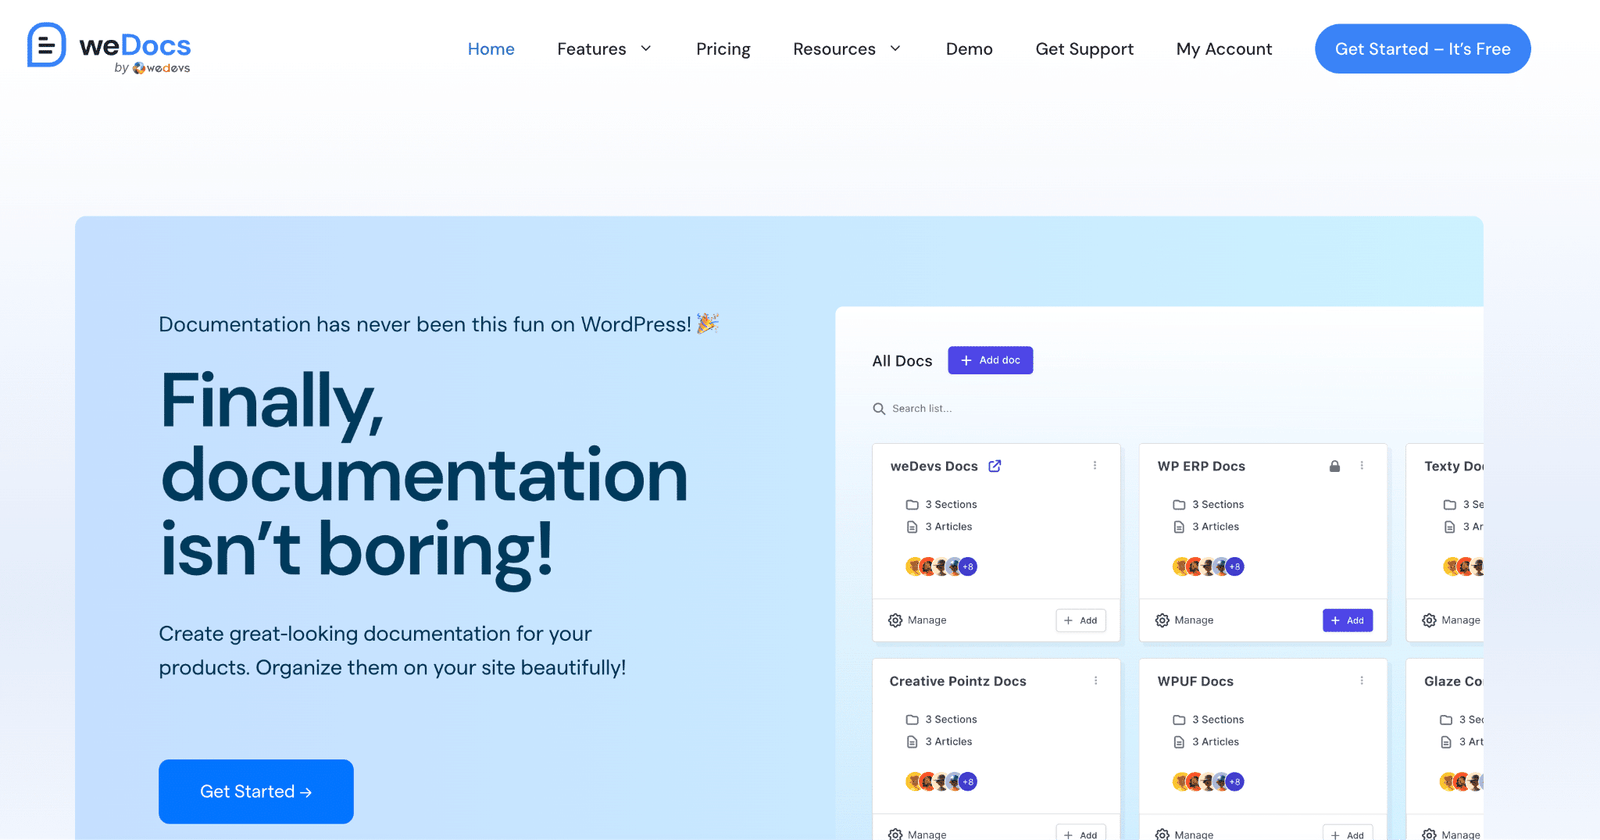
Task: Go to the Pricing page
Action: [723, 49]
